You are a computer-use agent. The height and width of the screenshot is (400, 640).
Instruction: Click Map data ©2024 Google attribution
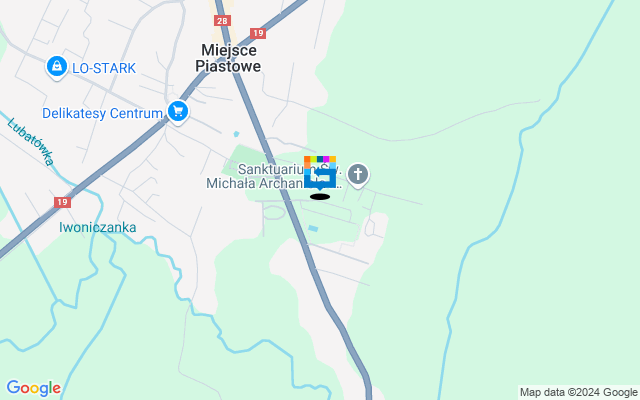[579, 393]
